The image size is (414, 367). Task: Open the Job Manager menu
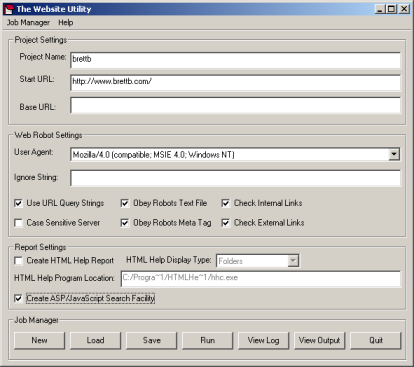[x=28, y=23]
